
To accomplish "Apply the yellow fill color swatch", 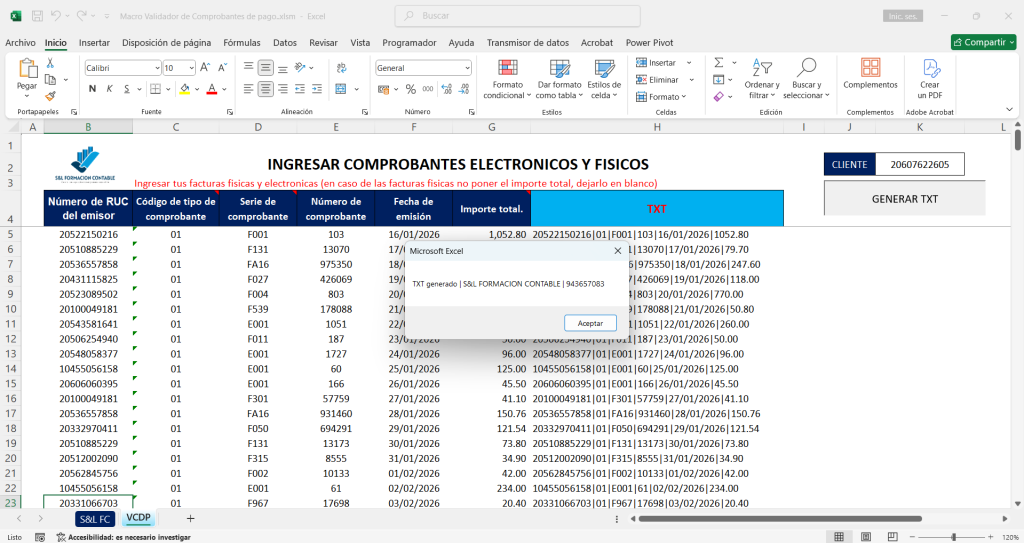I will (x=184, y=88).
